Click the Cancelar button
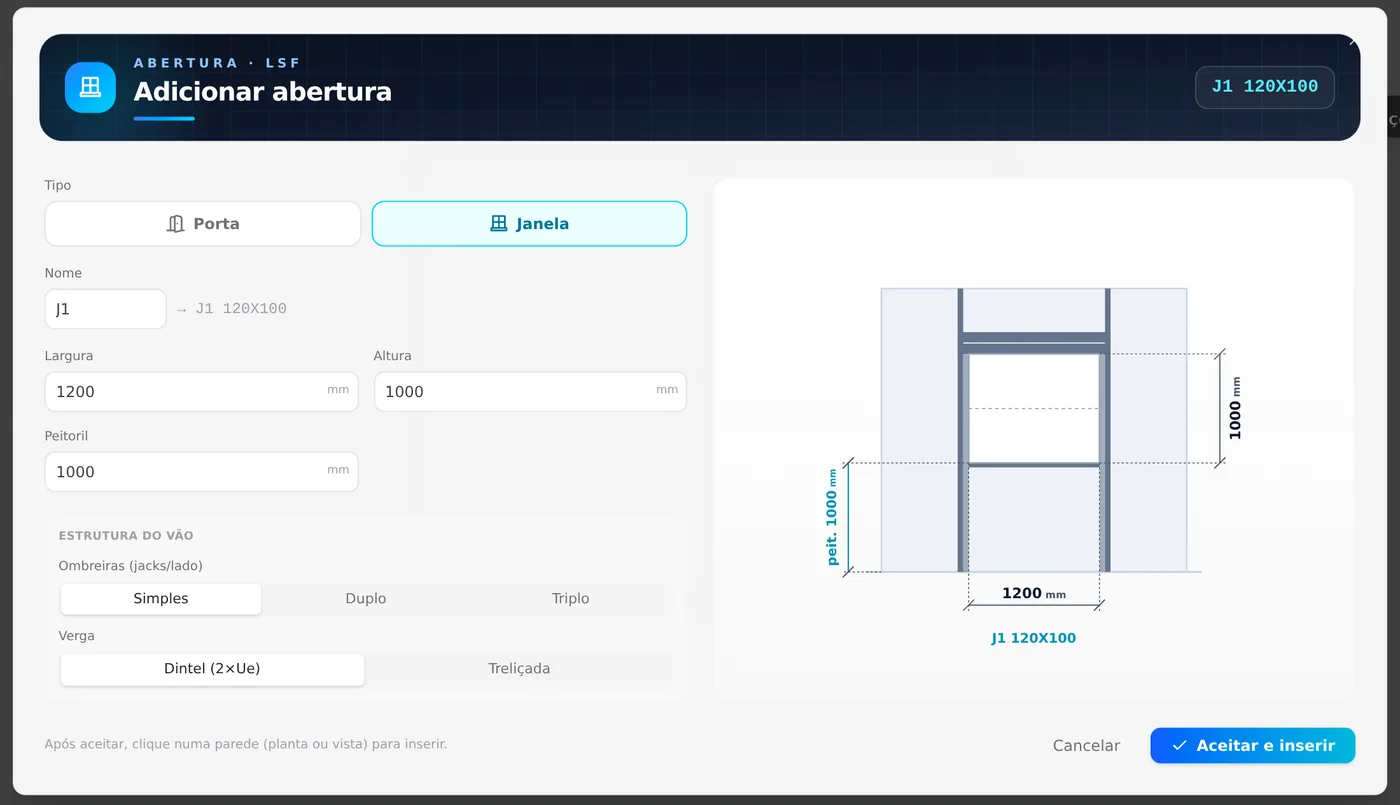Viewport: 1400px width, 805px height. [1086, 745]
